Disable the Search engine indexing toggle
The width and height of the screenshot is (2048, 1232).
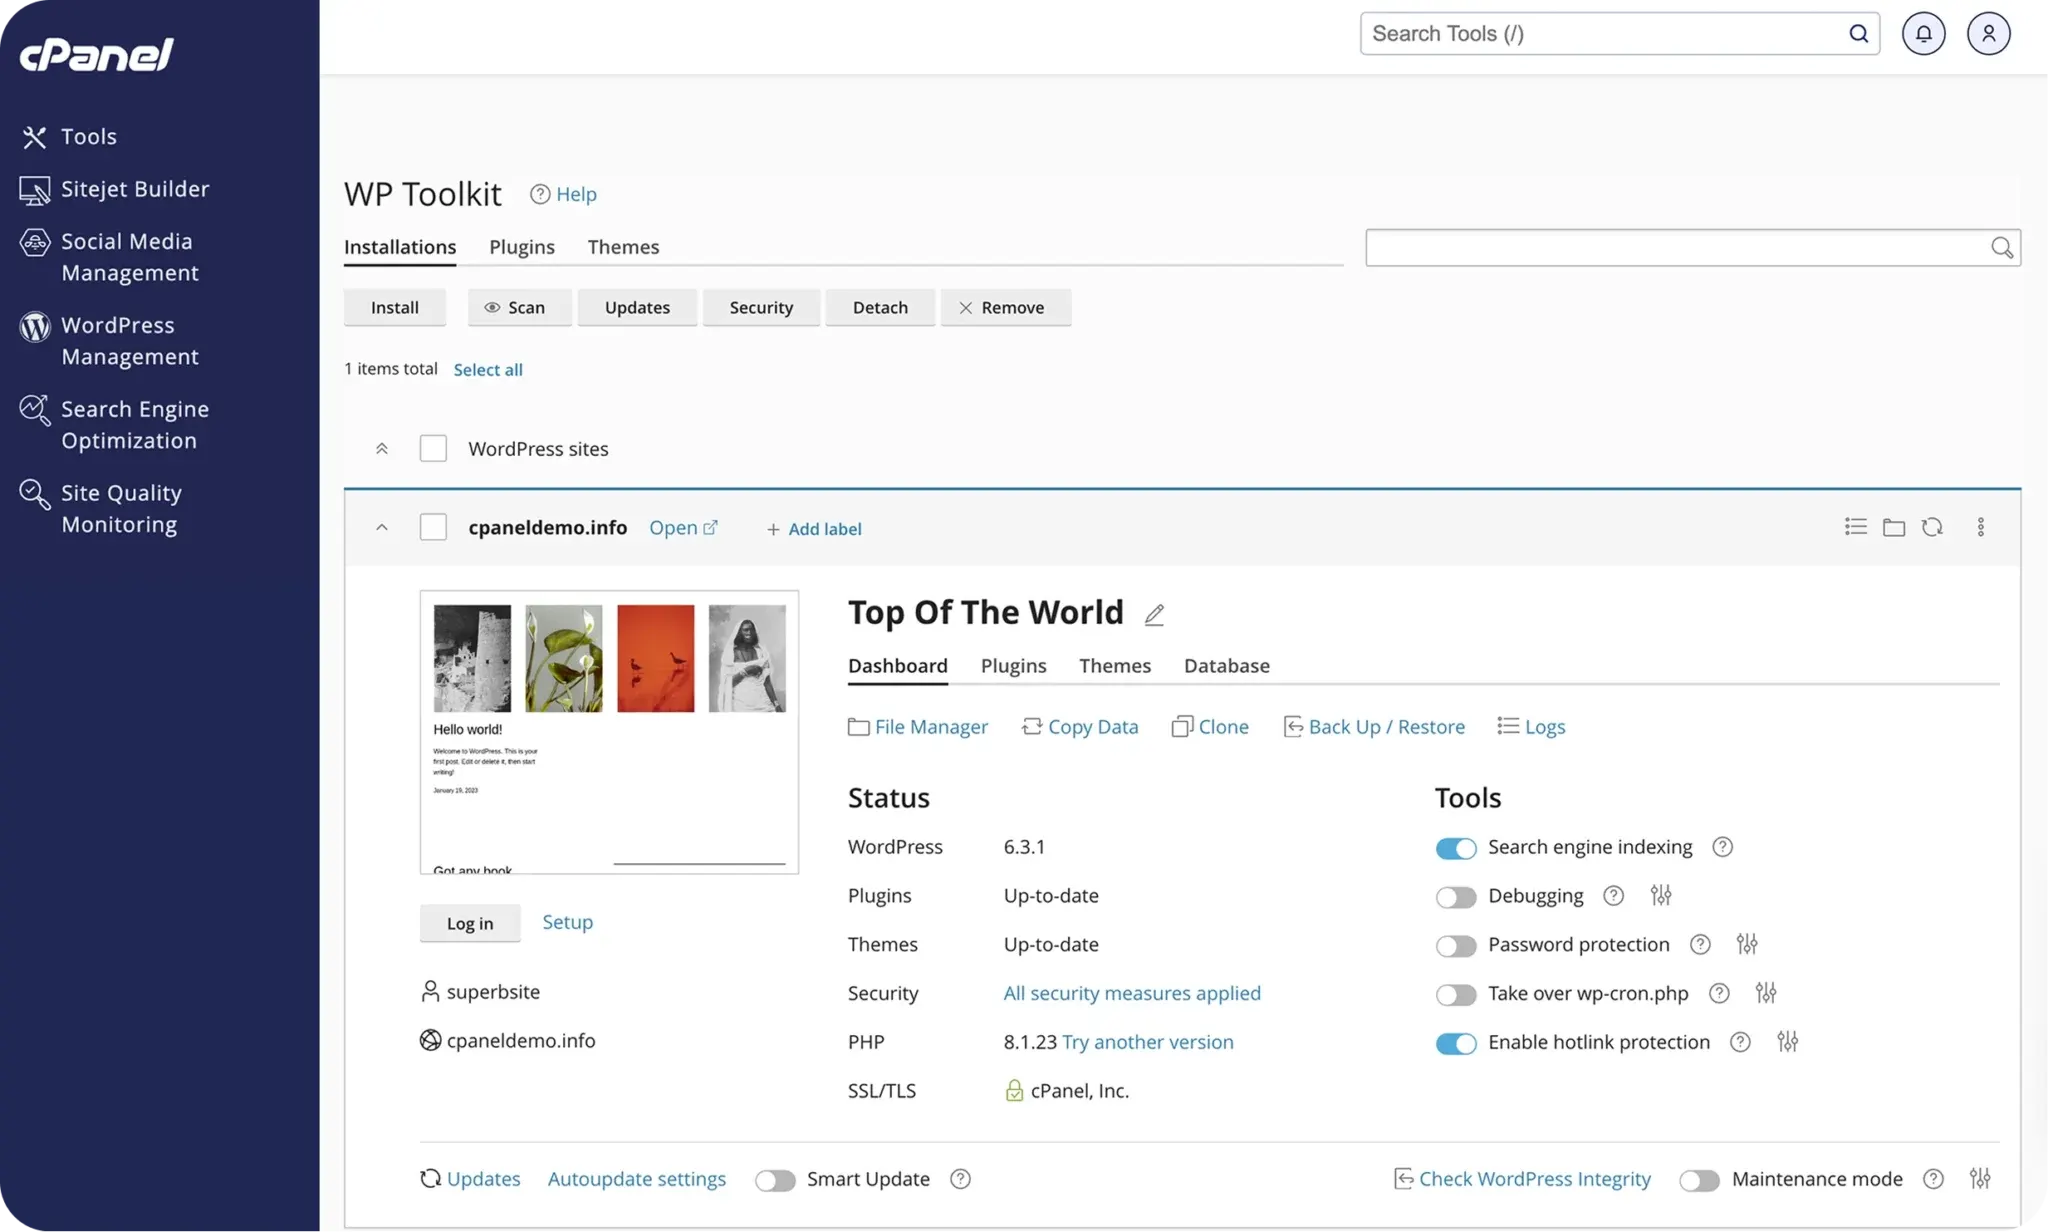1456,847
